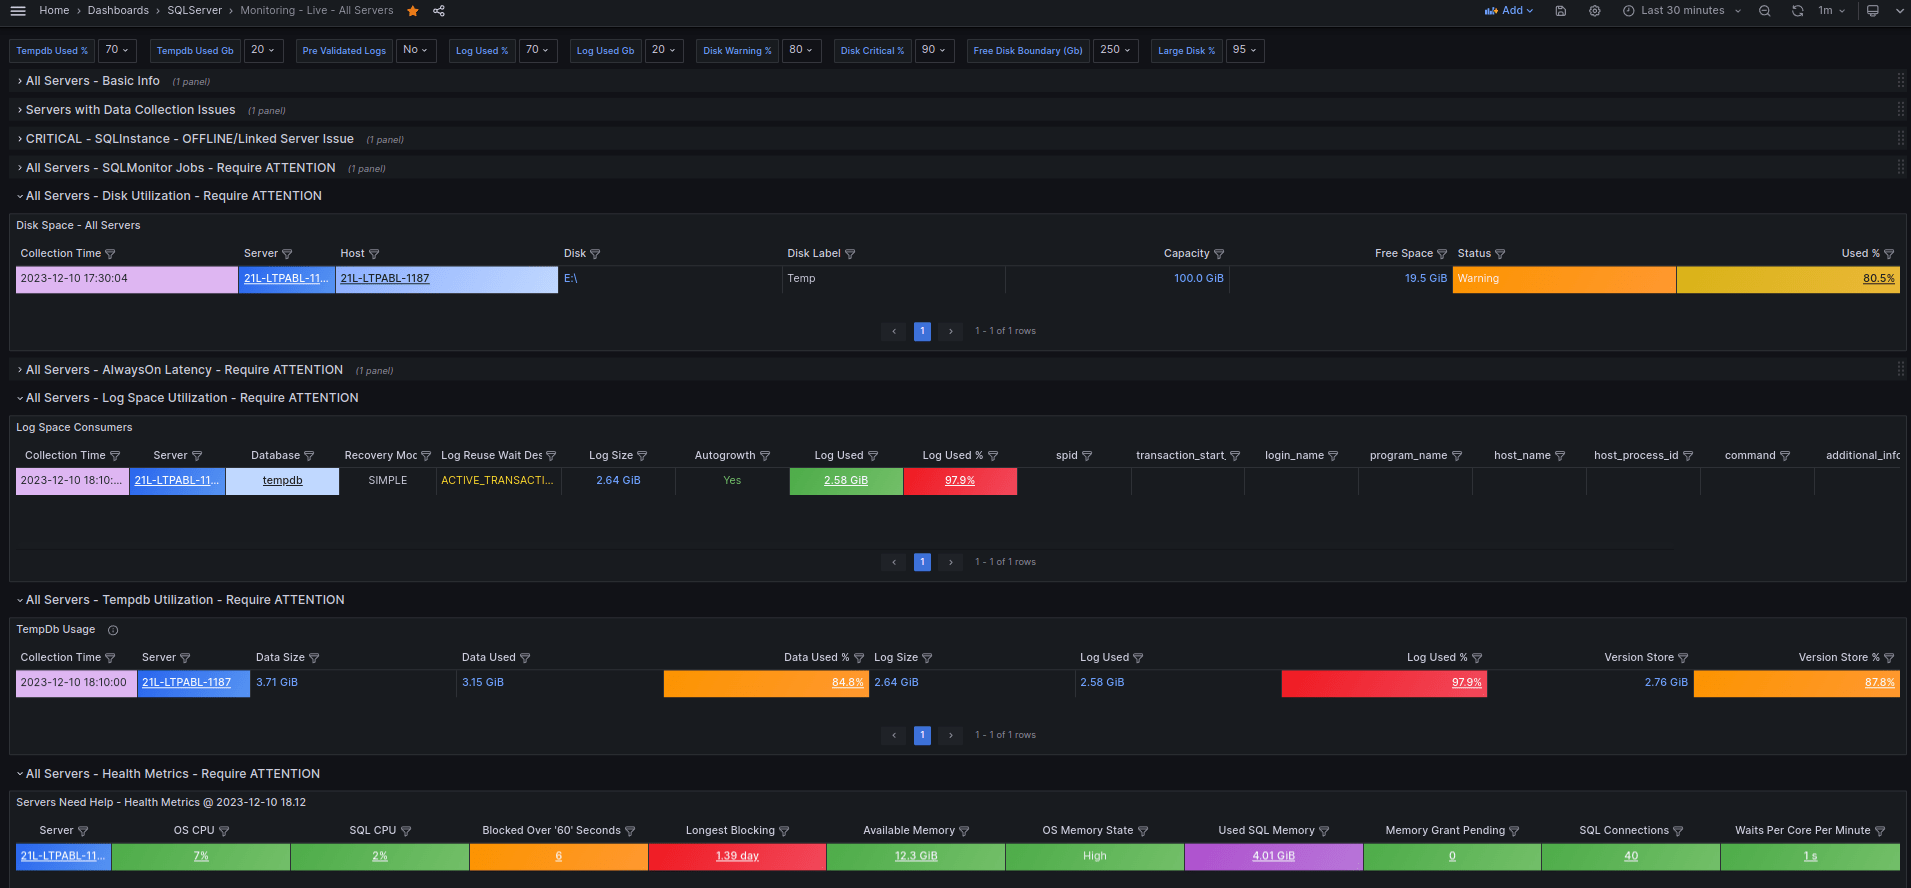Open refresh interval 1m dropdown
This screenshot has width=1911, height=888.
click(x=1831, y=11)
